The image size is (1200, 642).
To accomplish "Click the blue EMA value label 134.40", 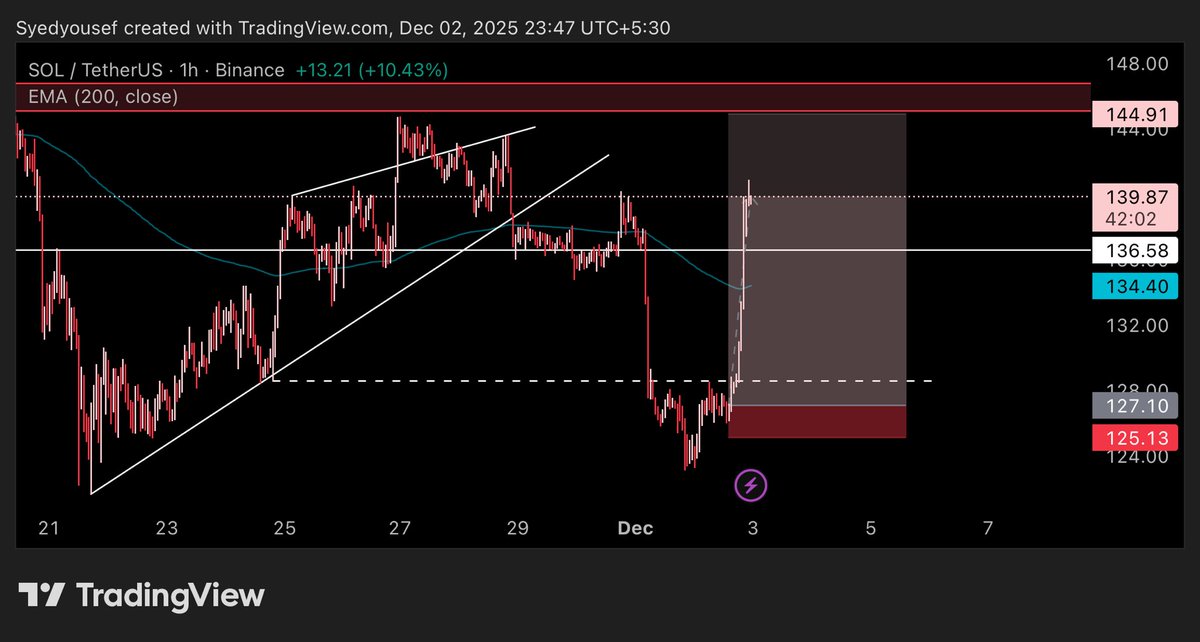I will pyautogui.click(x=1135, y=287).
